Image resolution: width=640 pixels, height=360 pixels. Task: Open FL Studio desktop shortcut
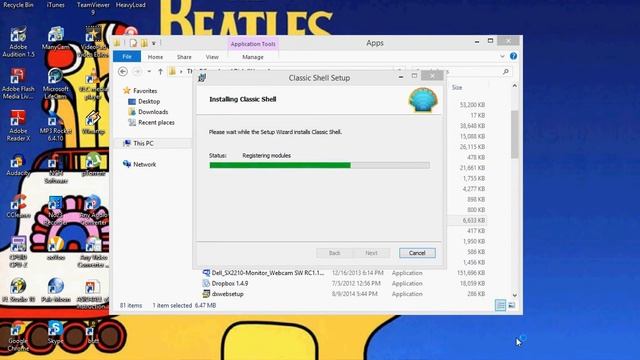click(x=18, y=290)
